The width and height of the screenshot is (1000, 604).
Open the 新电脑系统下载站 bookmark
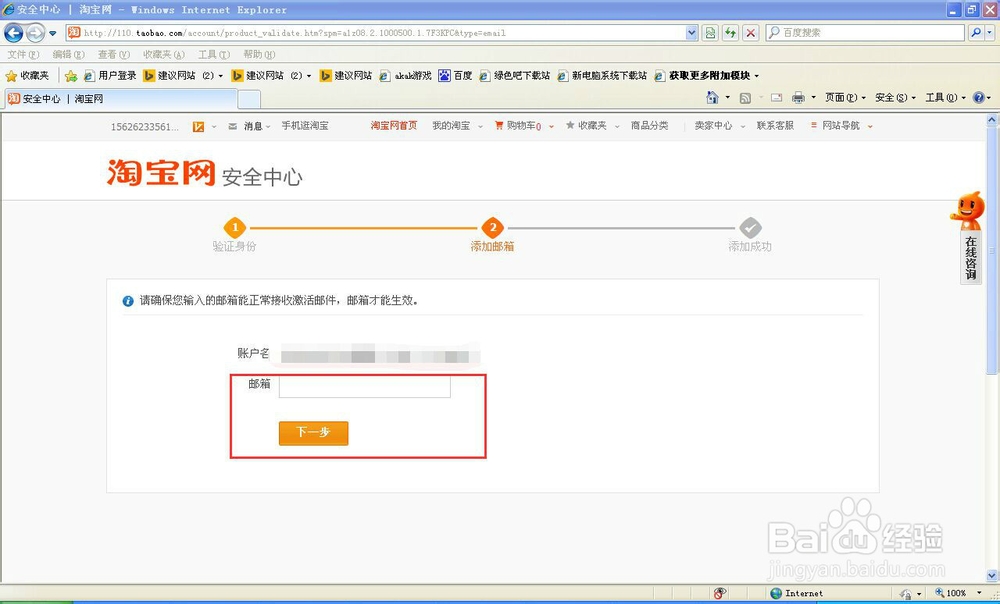pyautogui.click(x=602, y=76)
